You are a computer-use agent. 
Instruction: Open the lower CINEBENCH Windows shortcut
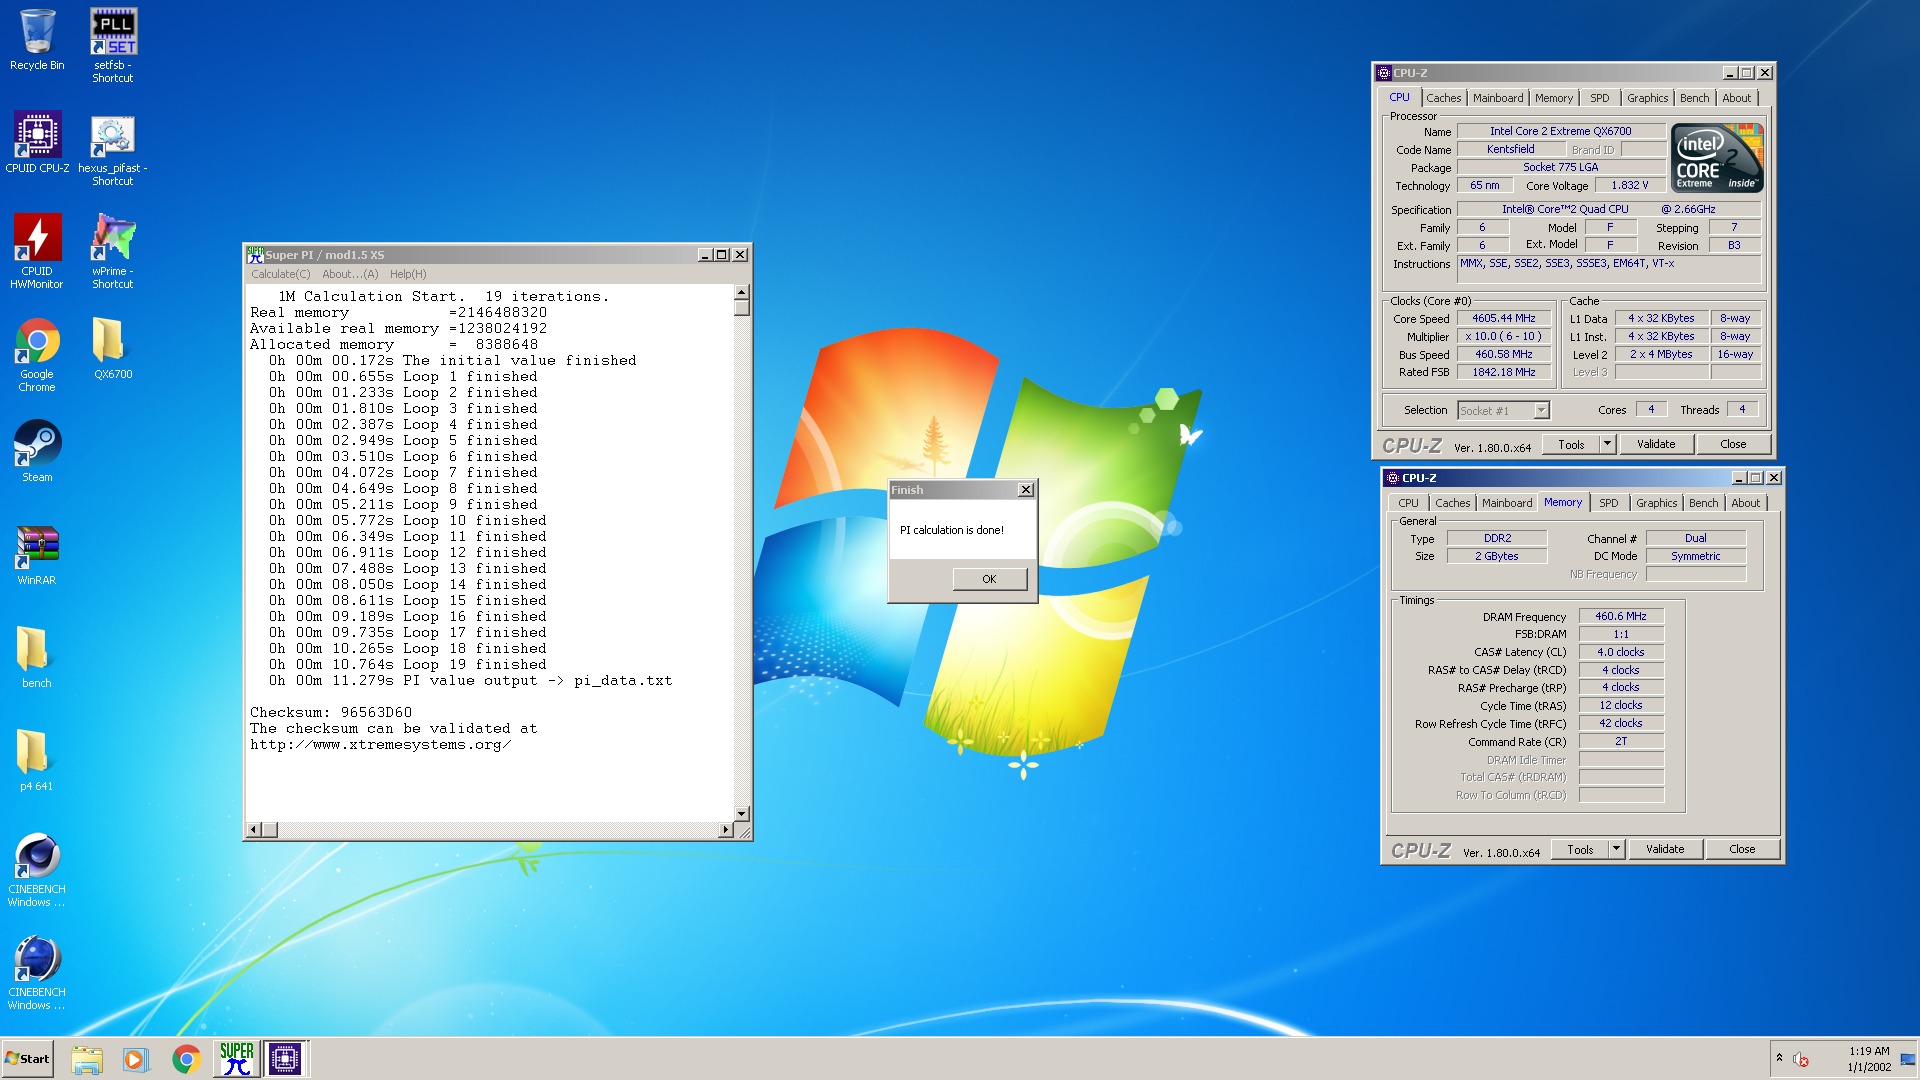pyautogui.click(x=37, y=973)
